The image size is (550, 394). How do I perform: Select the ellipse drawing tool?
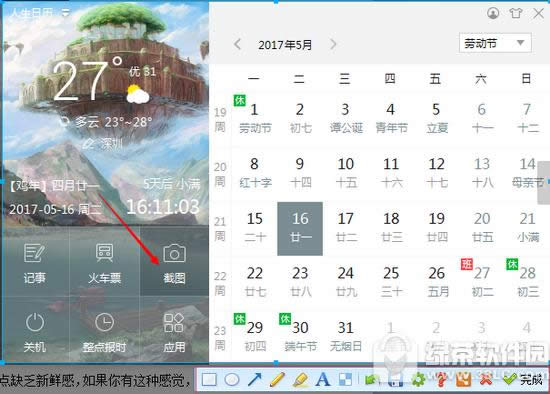(232, 380)
